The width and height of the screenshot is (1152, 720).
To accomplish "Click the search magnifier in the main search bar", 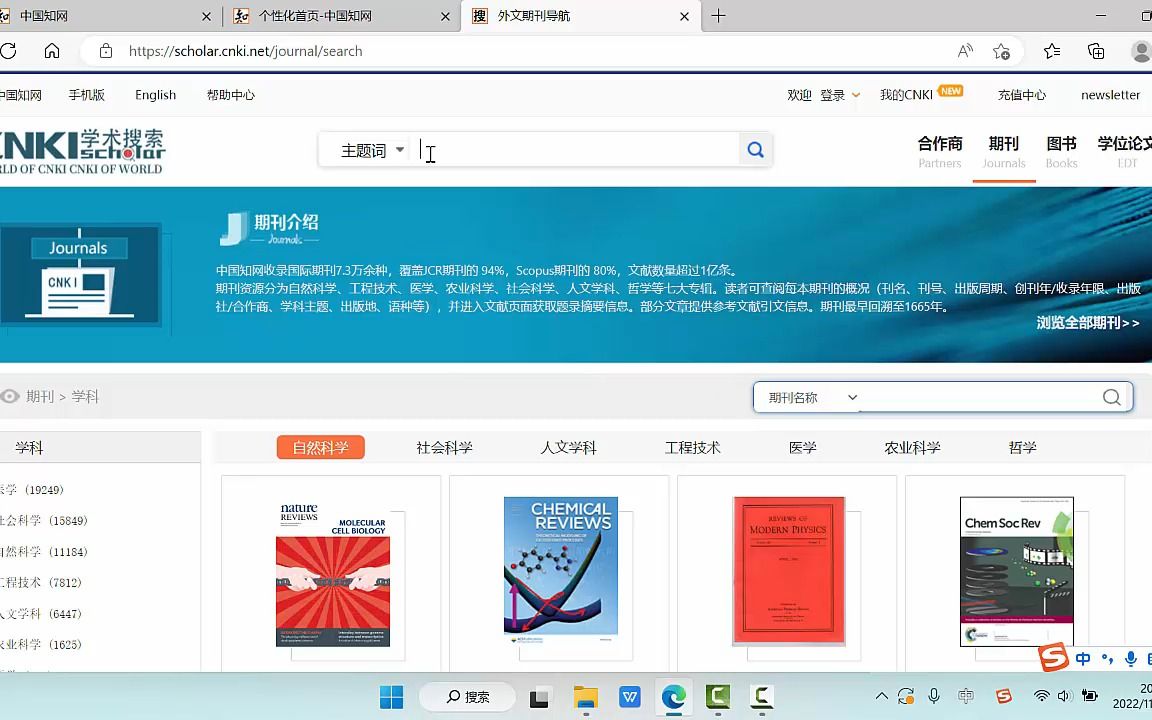I will pos(755,150).
